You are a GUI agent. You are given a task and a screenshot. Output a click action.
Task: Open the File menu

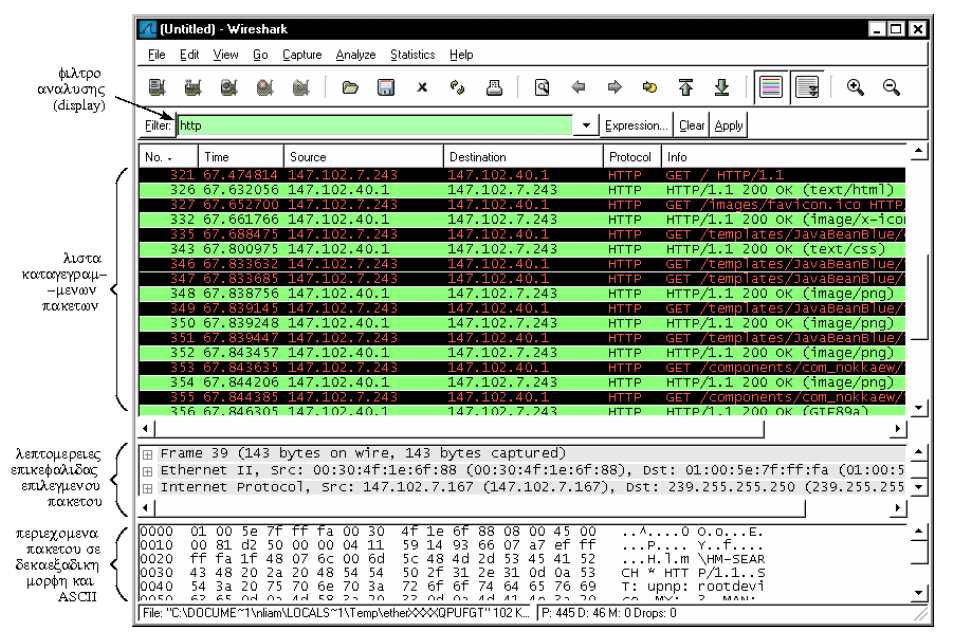coord(156,55)
